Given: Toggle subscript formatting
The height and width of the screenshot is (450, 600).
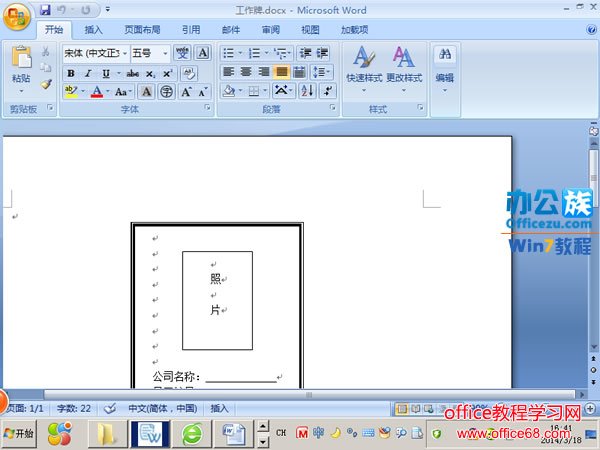Looking at the screenshot, I should pyautogui.click(x=150, y=73).
